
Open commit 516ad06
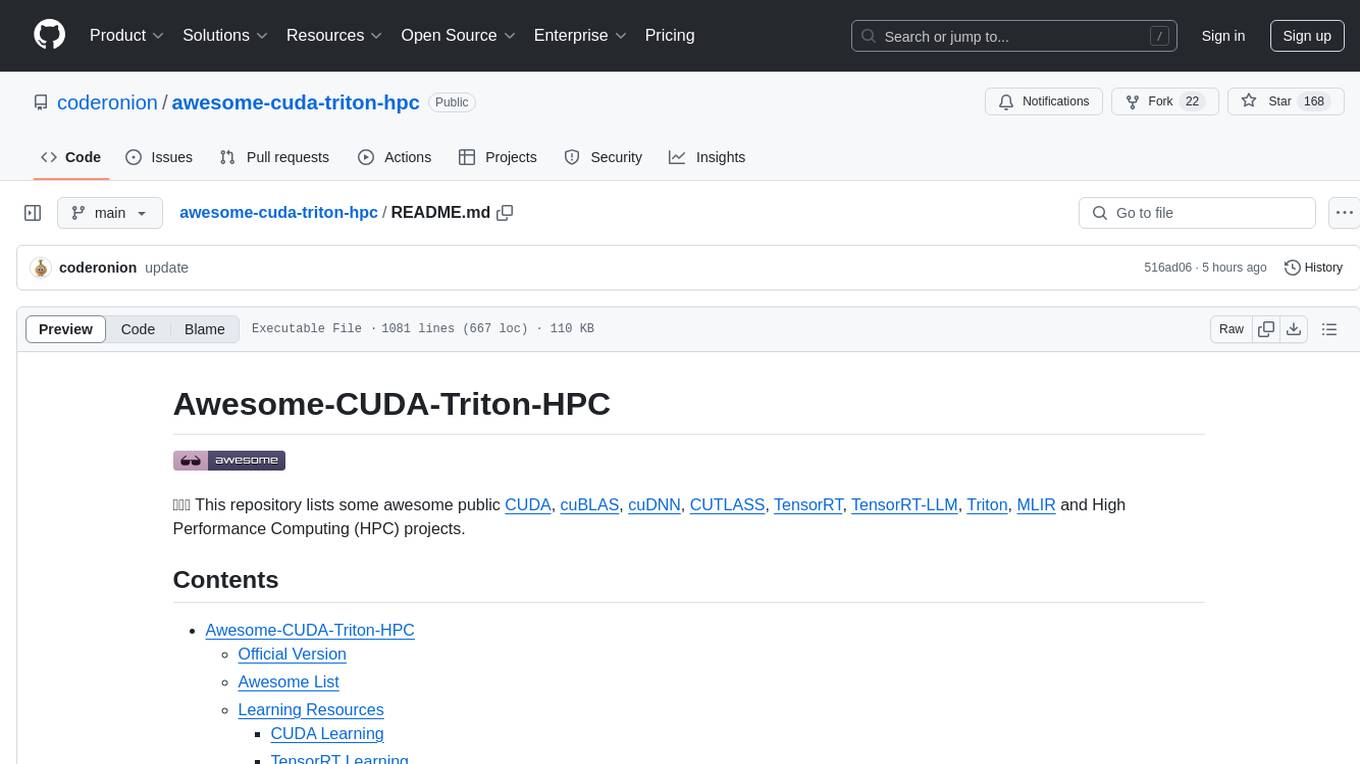(1168, 268)
